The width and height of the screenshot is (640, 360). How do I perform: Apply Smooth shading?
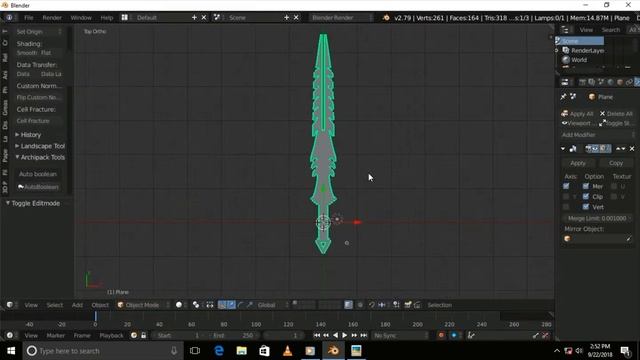(27, 53)
